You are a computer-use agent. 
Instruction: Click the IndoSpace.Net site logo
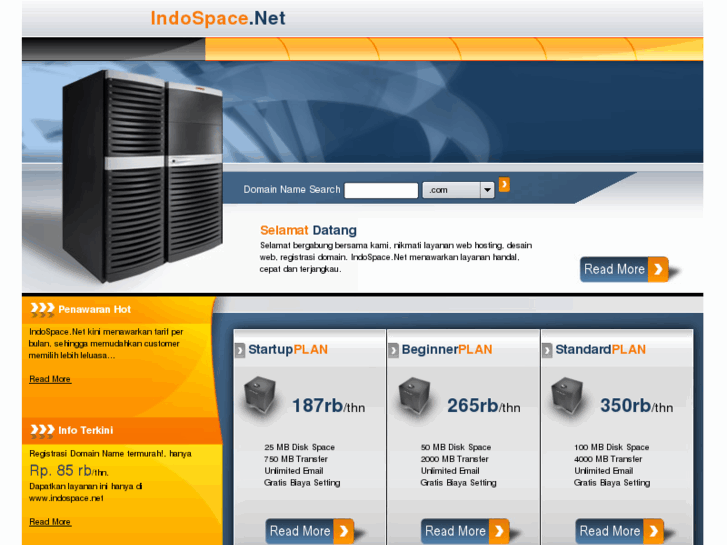pos(218,19)
